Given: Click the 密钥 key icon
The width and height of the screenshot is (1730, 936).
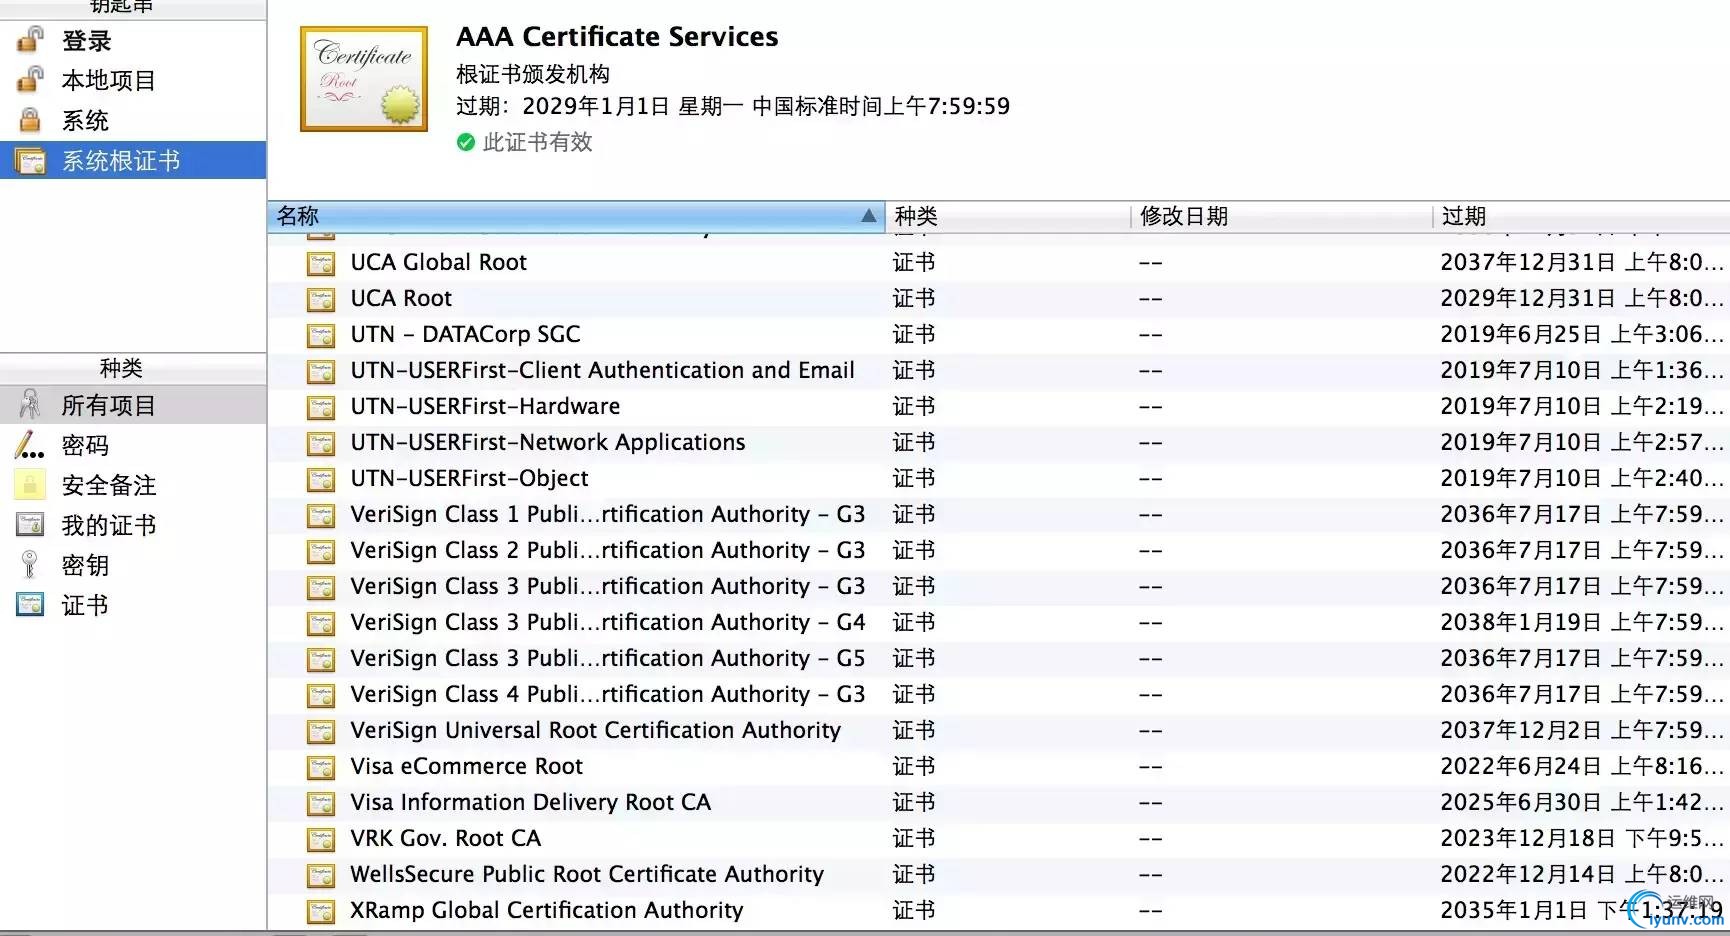Looking at the screenshot, I should 30,565.
